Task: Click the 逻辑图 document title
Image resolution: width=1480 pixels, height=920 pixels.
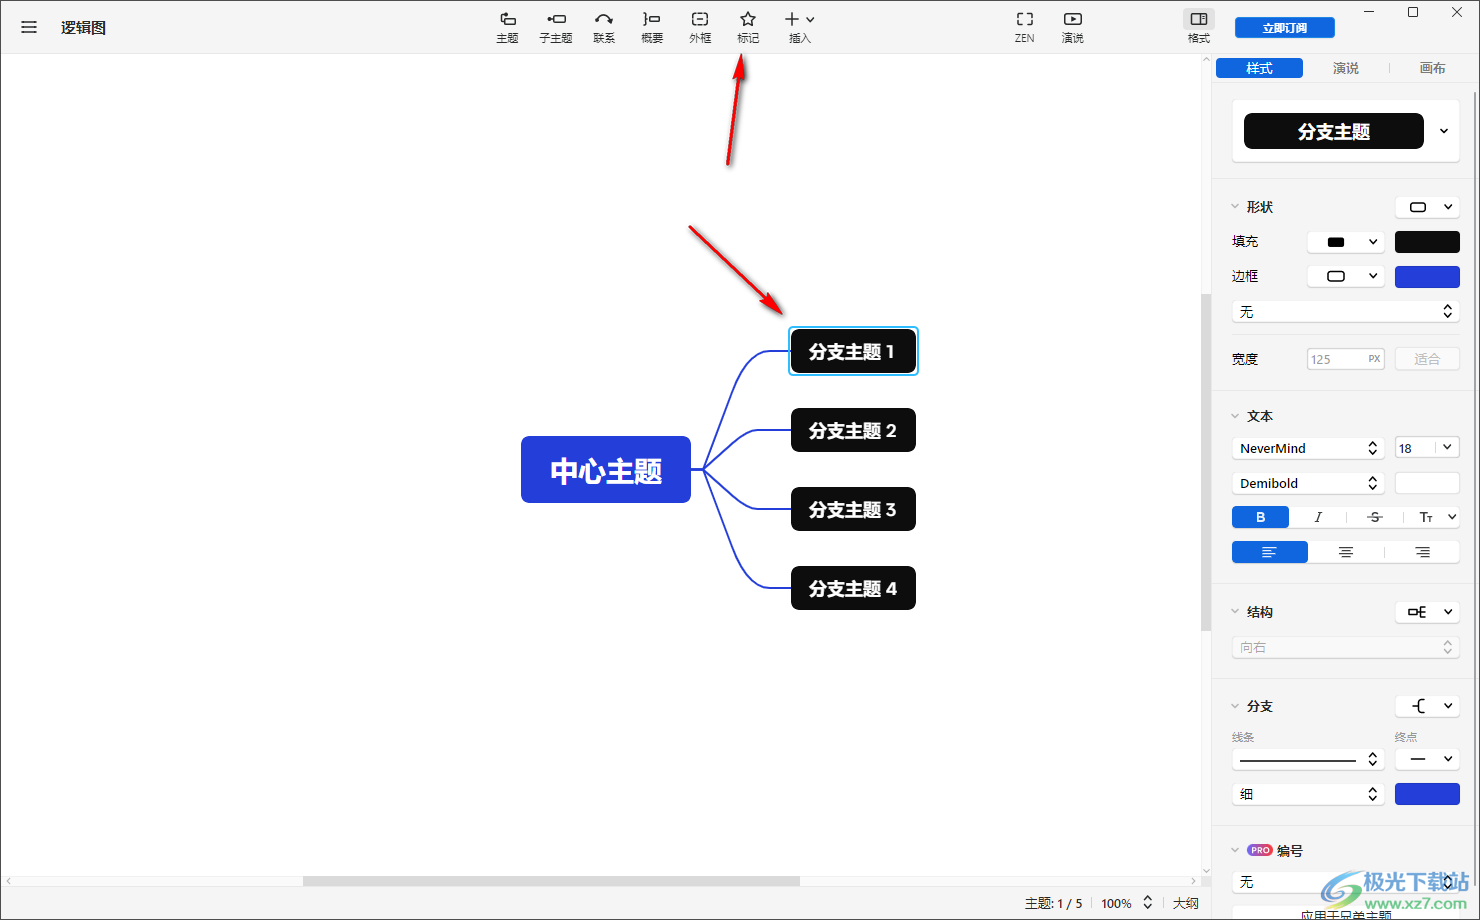Action: pyautogui.click(x=83, y=27)
